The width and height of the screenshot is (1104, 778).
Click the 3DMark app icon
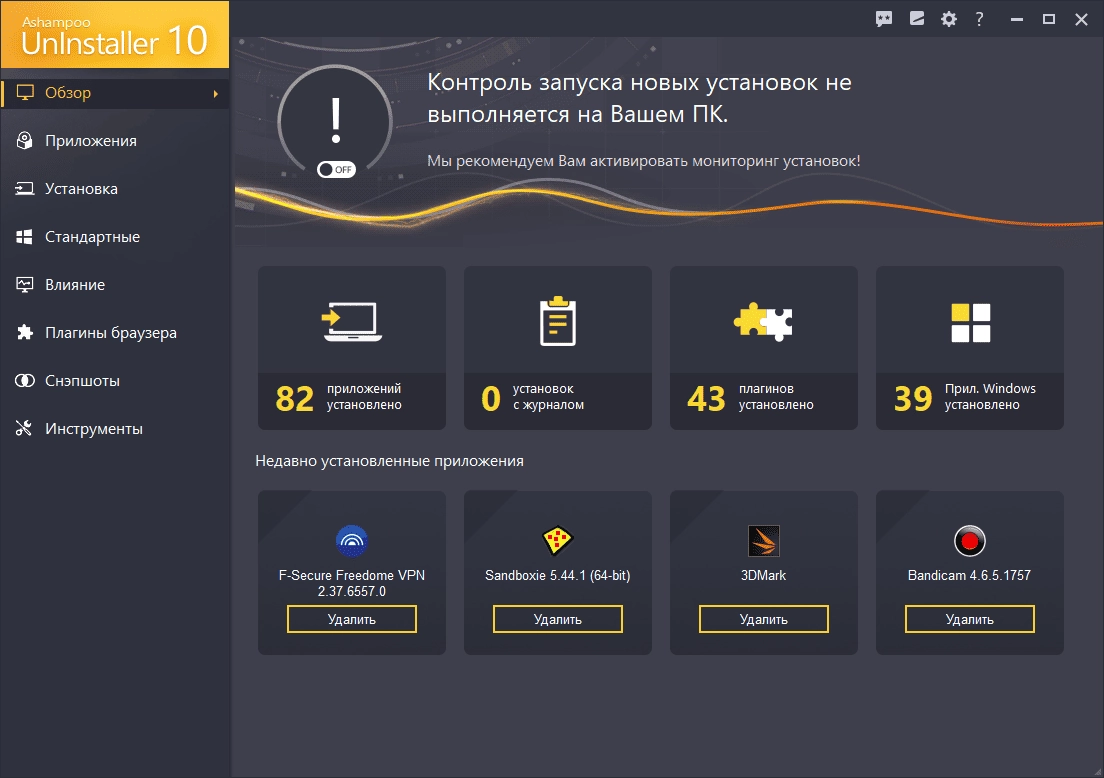point(763,541)
